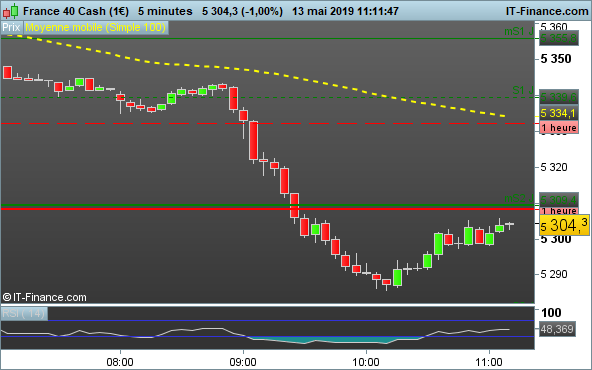Image resolution: width=592 pixels, height=370 pixels.
Task: Click the 5 minutes timeframe label
Action: point(165,11)
